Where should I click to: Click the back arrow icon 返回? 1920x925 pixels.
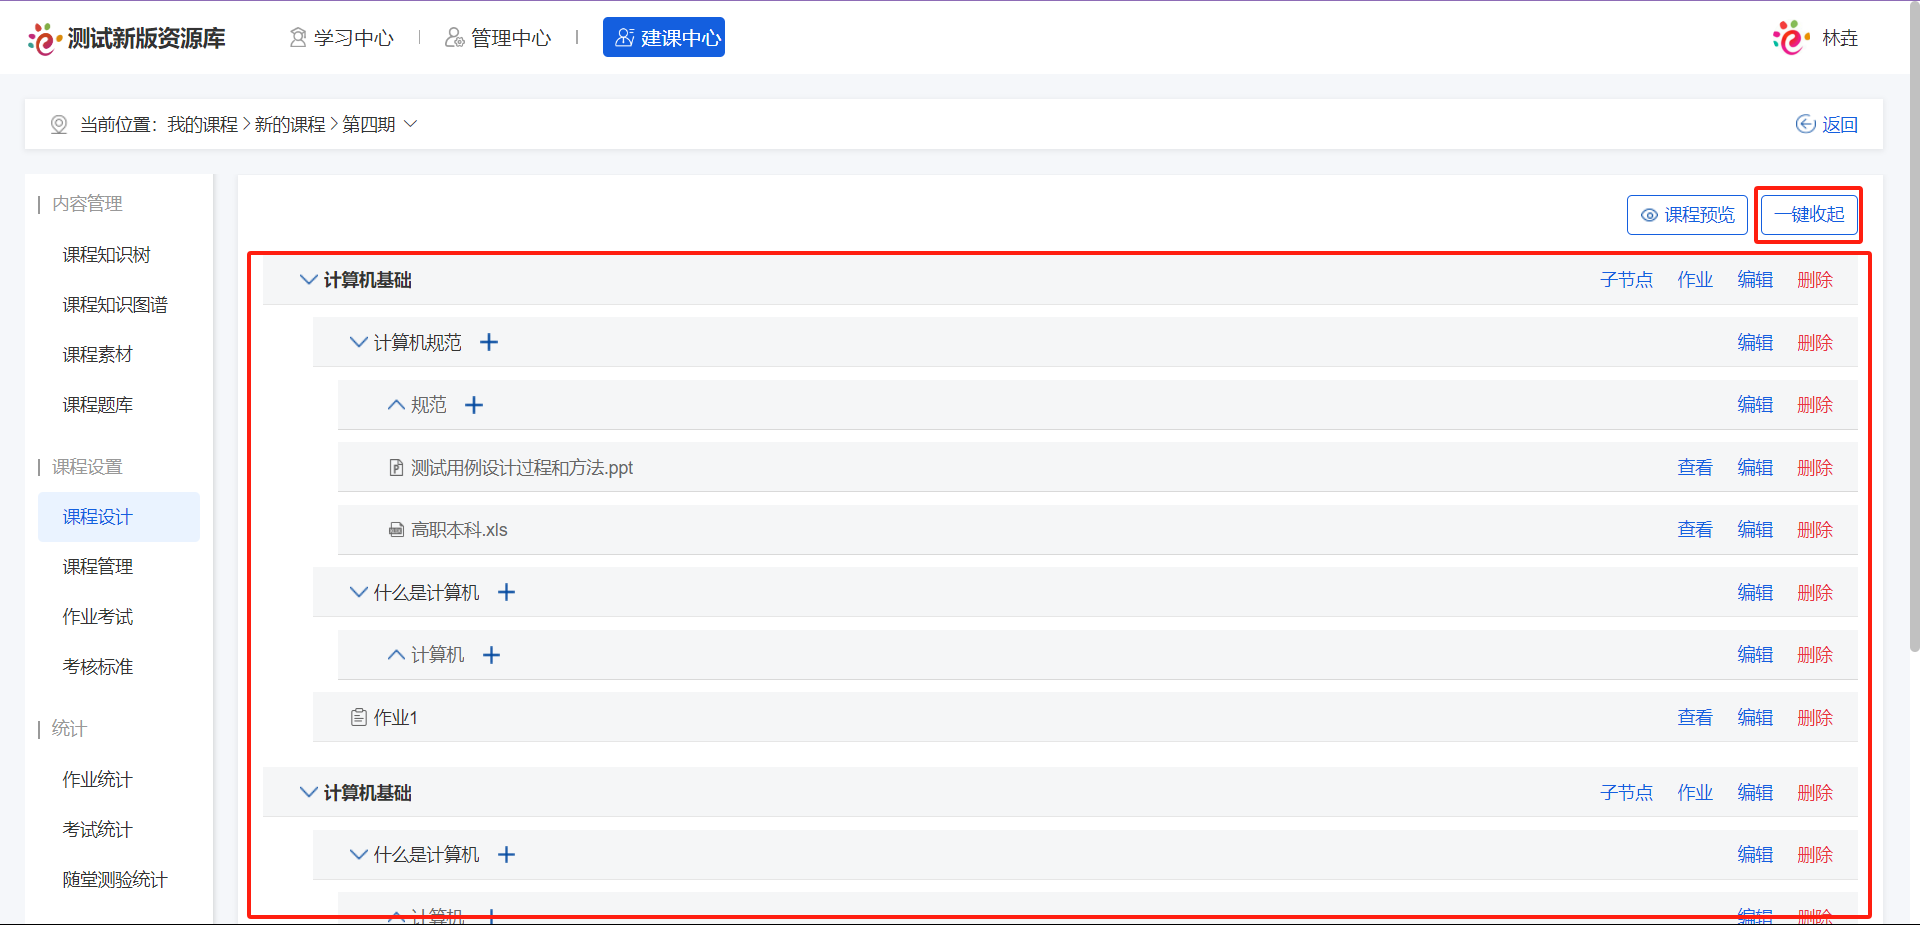1805,124
